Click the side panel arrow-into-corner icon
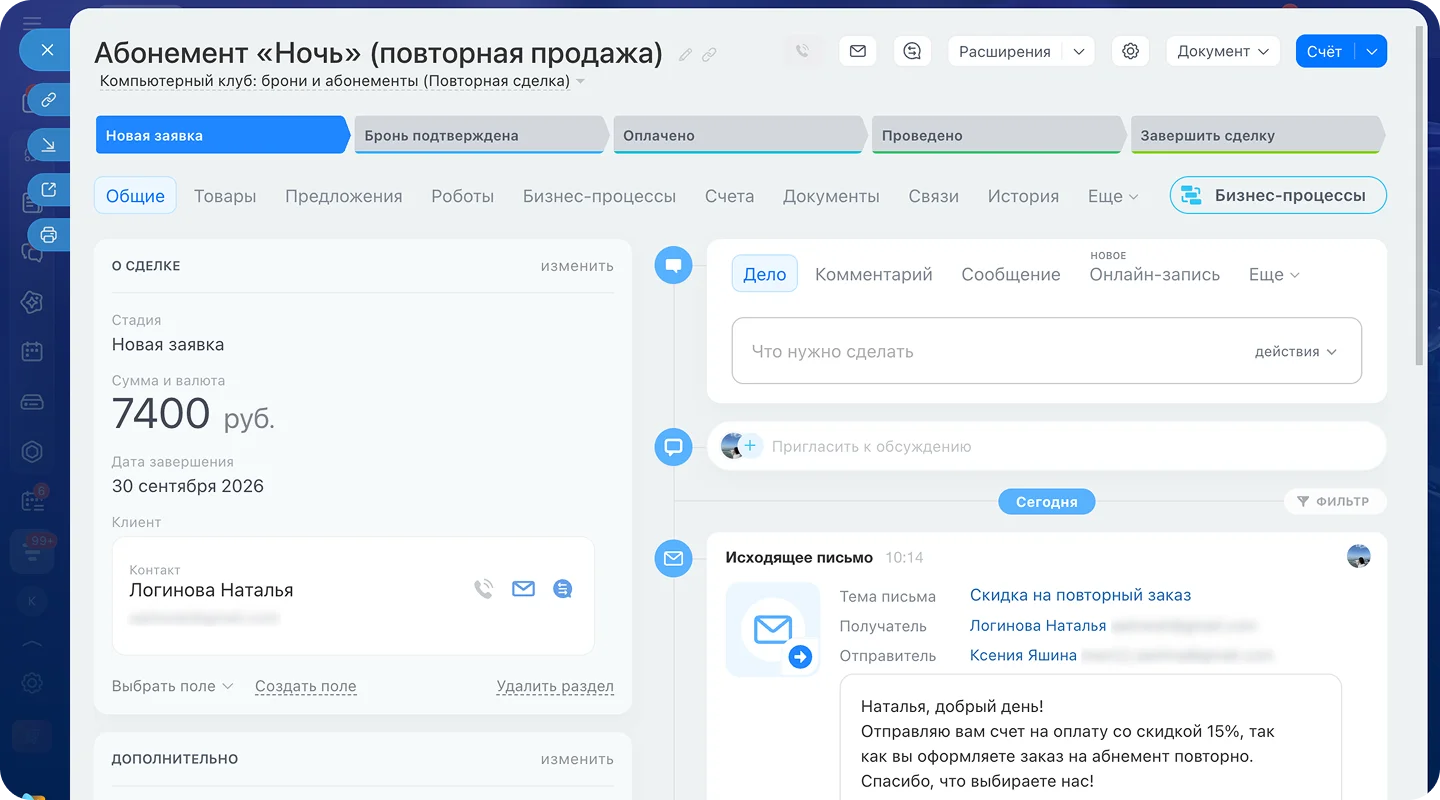The height and width of the screenshot is (800, 1440). [x=48, y=145]
